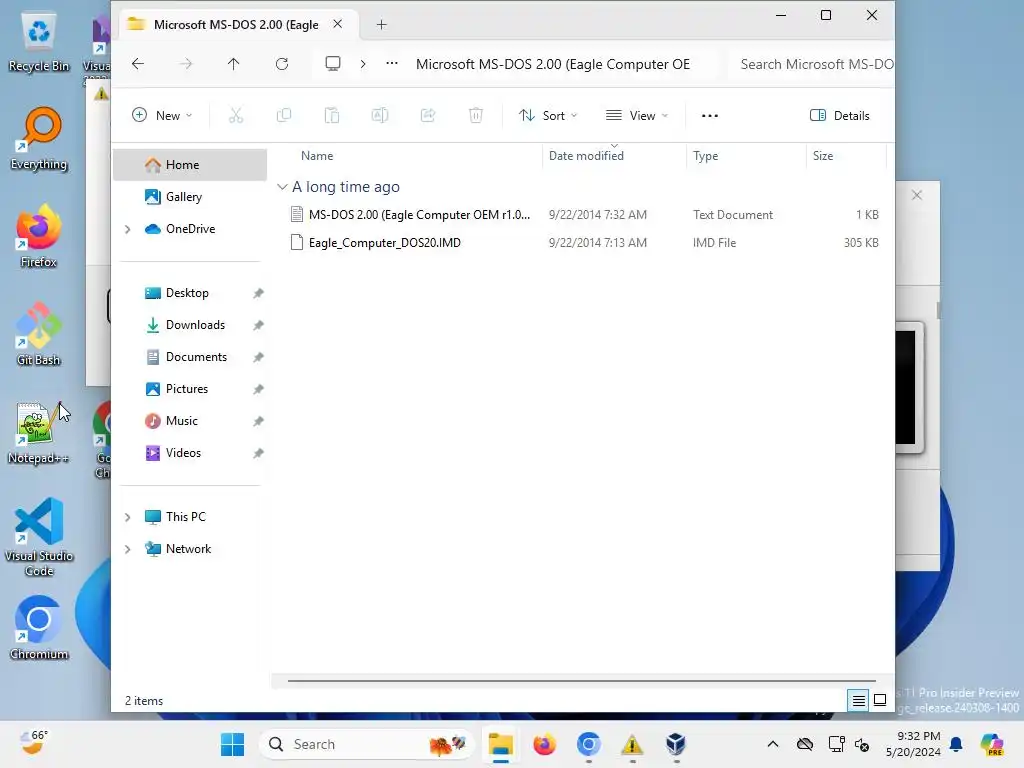This screenshot has width=1024, height=768.
Task: Open Chromium from the taskbar
Action: (x=588, y=744)
